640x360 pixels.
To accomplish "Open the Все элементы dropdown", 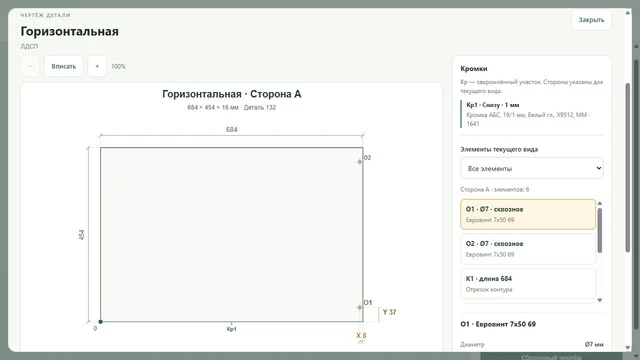I will coord(531,168).
